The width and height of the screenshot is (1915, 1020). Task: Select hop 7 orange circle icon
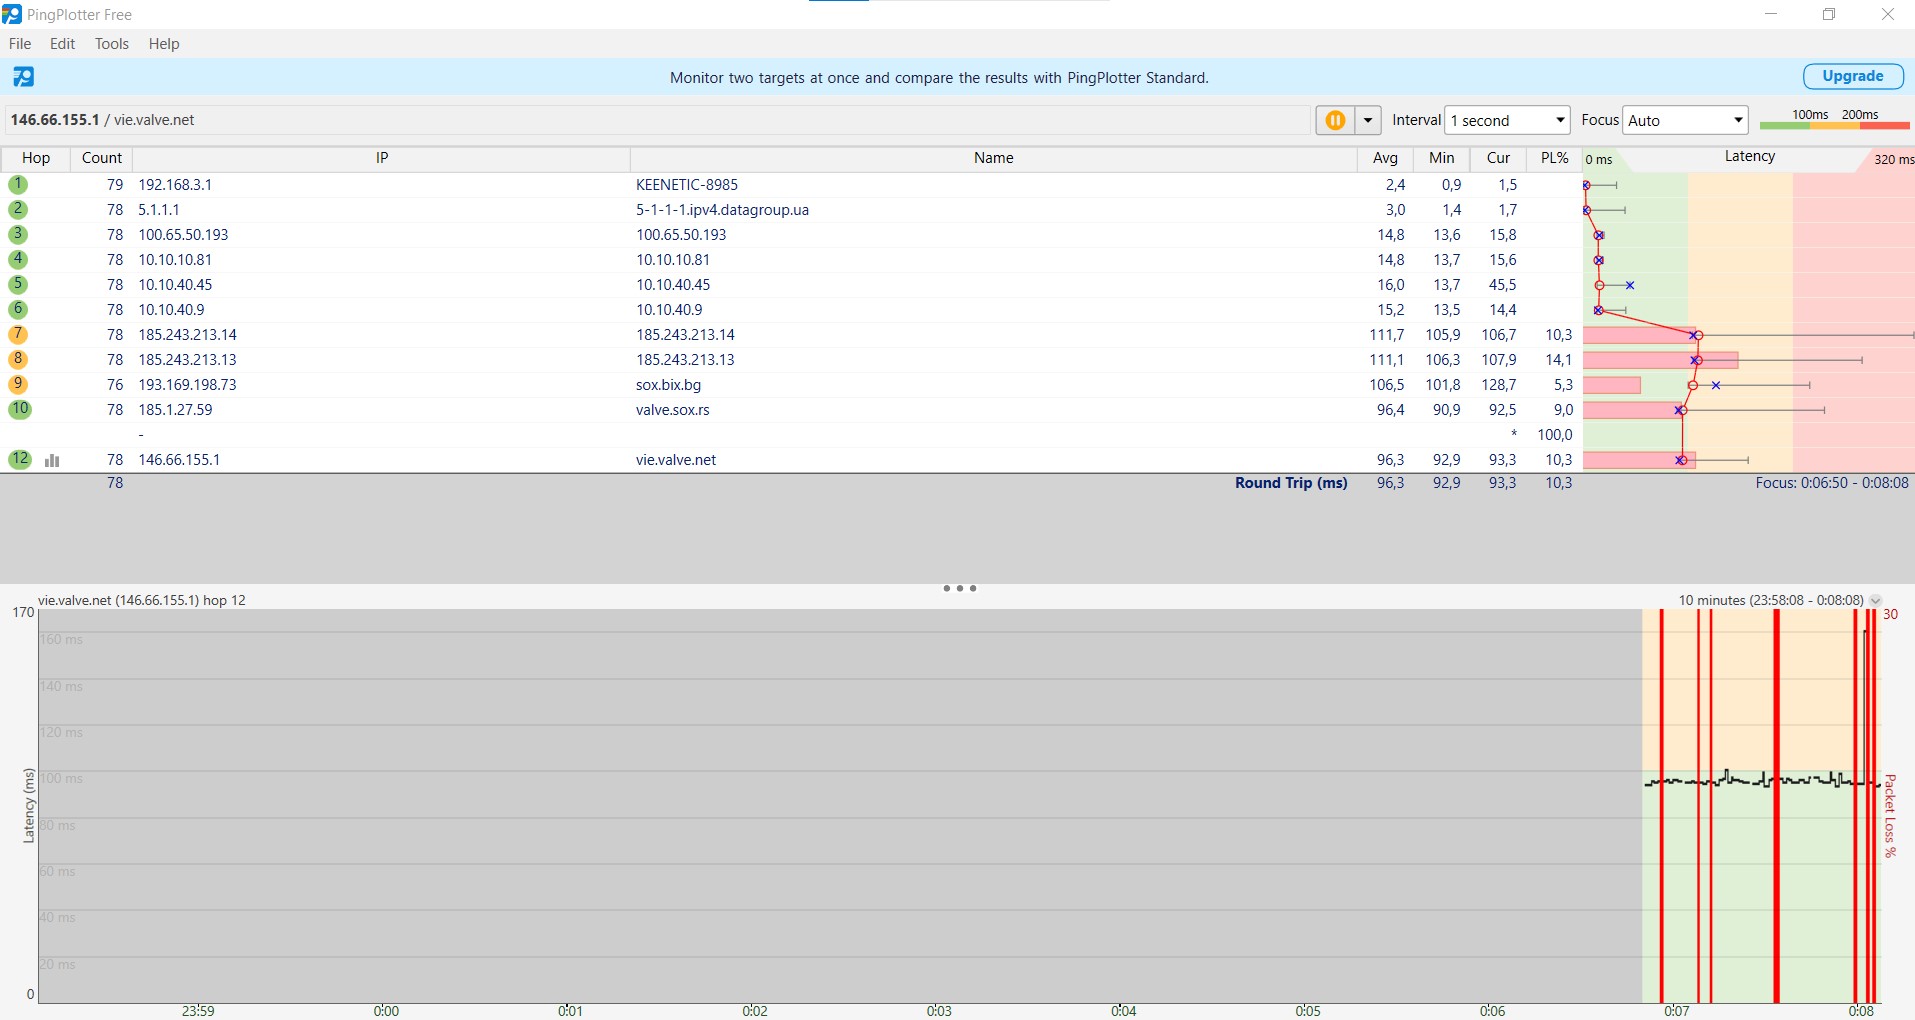(18, 334)
